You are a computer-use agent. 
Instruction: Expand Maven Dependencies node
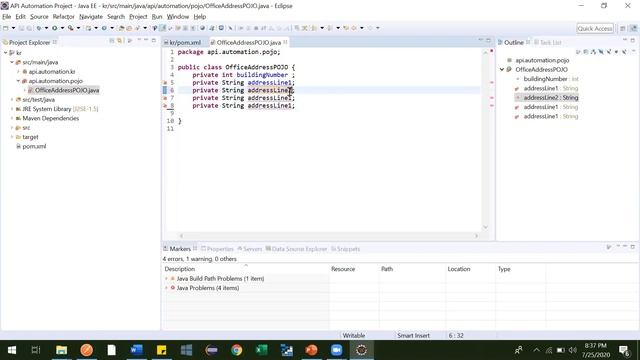click(x=12, y=118)
